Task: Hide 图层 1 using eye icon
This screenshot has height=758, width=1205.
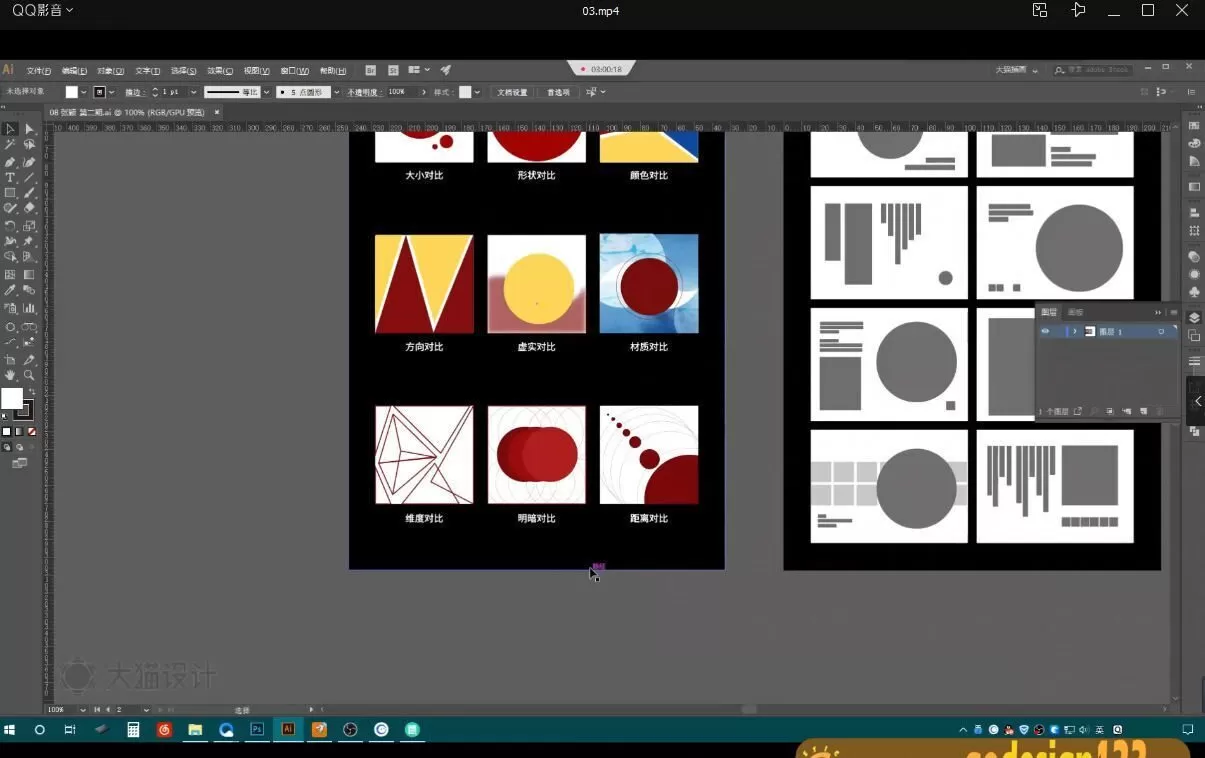Action: (x=1045, y=331)
